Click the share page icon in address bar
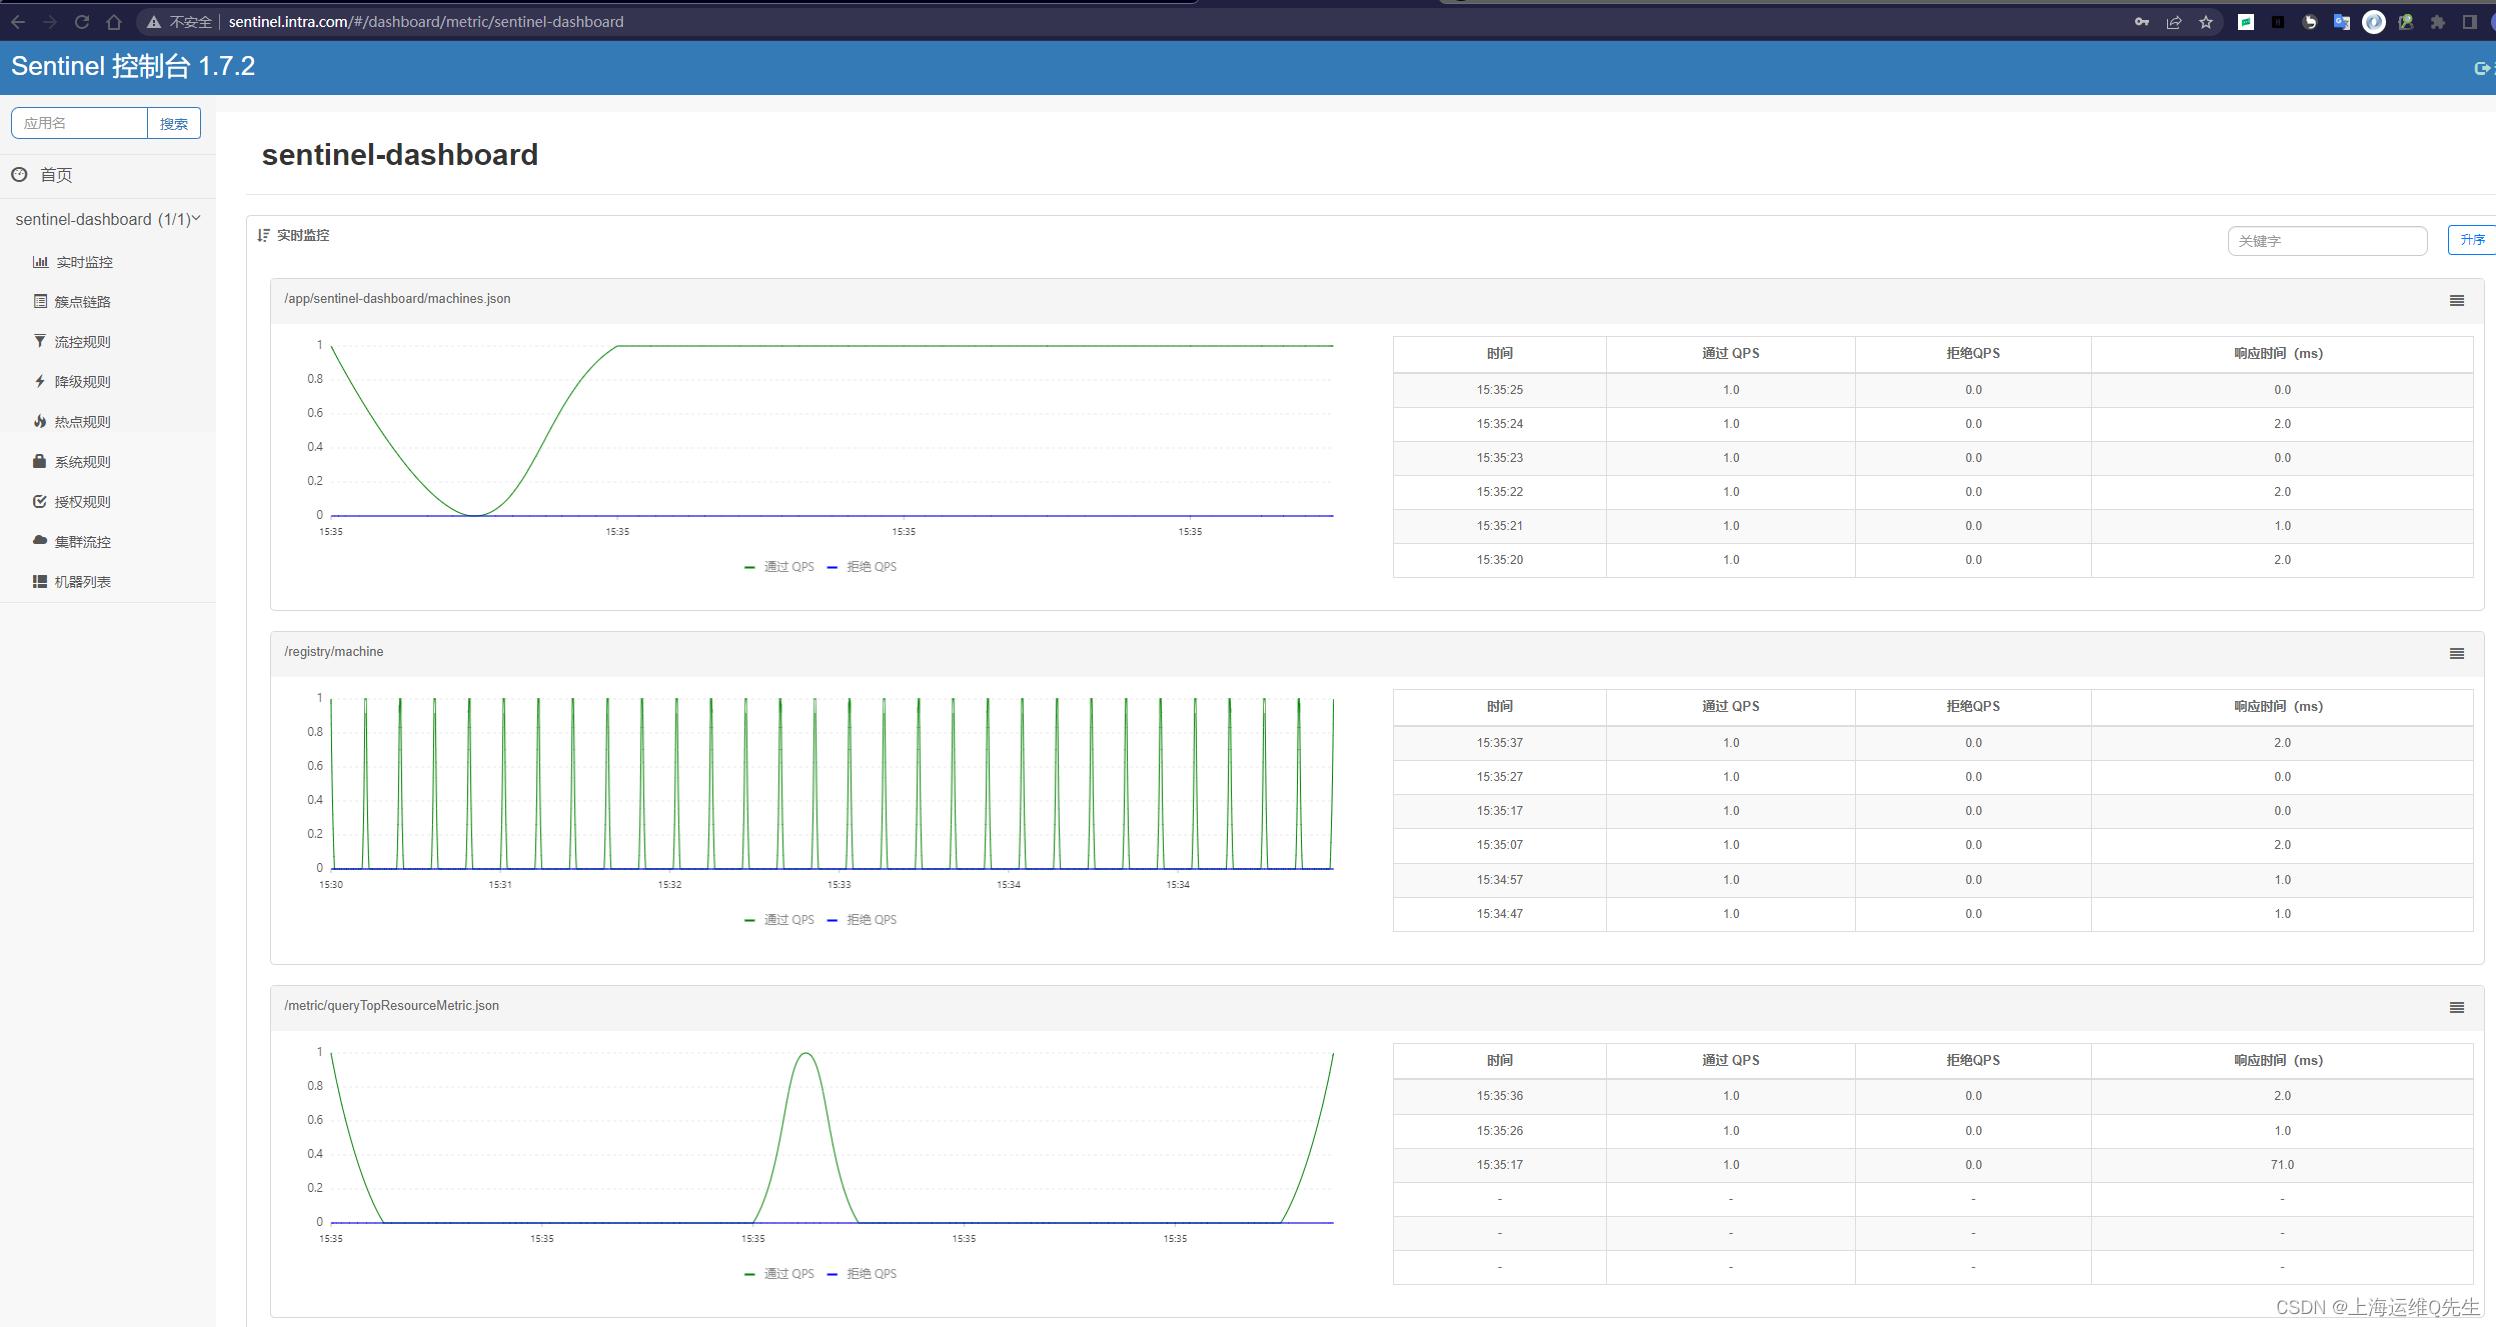This screenshot has width=2496, height=1327. pyautogui.click(x=2174, y=22)
